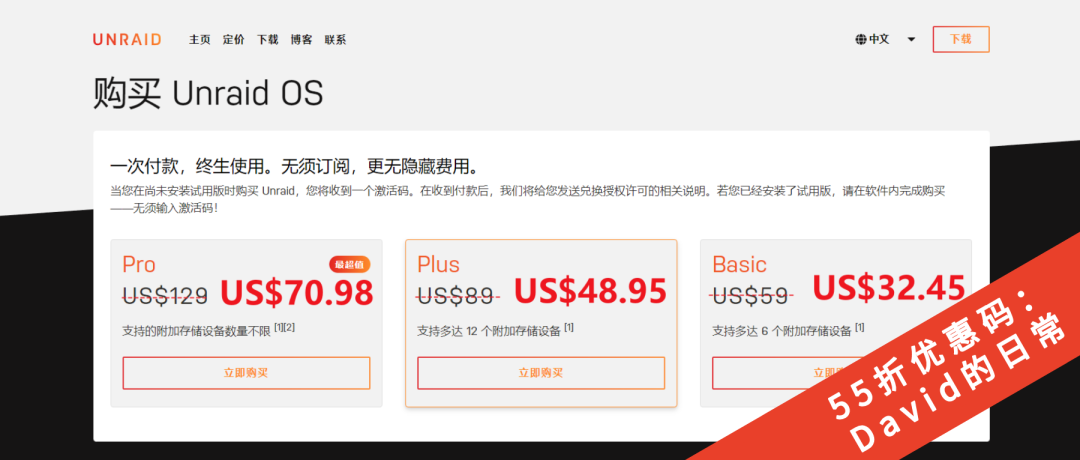Viewport: 1080px width, 460px height.
Task: Click the globe language icon
Action: click(861, 39)
